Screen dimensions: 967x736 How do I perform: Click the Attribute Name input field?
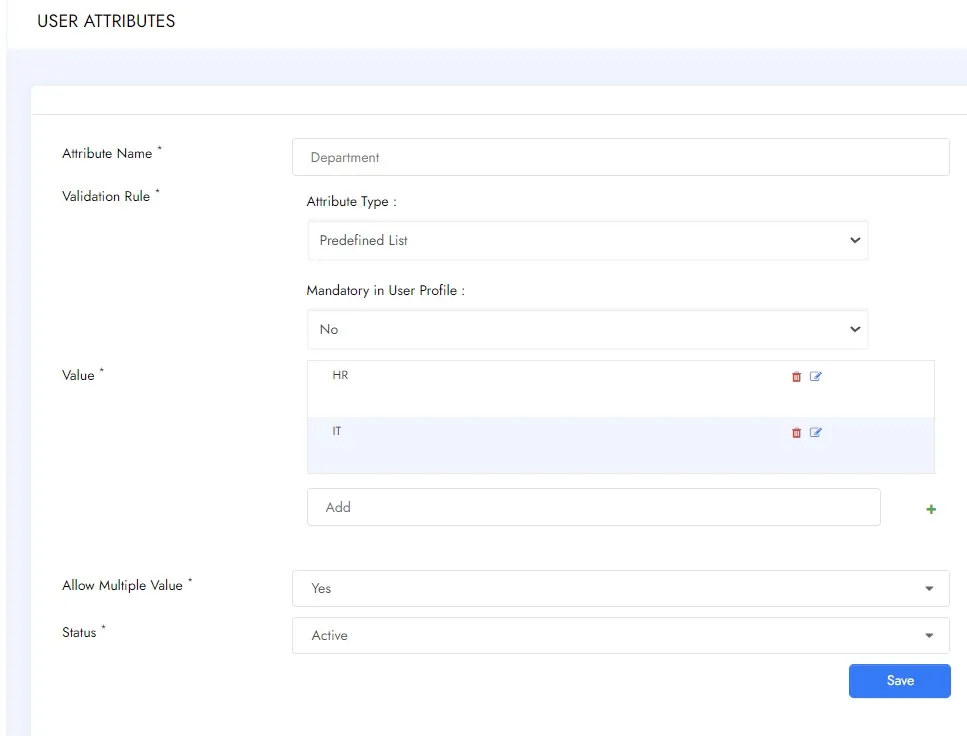tap(620, 157)
